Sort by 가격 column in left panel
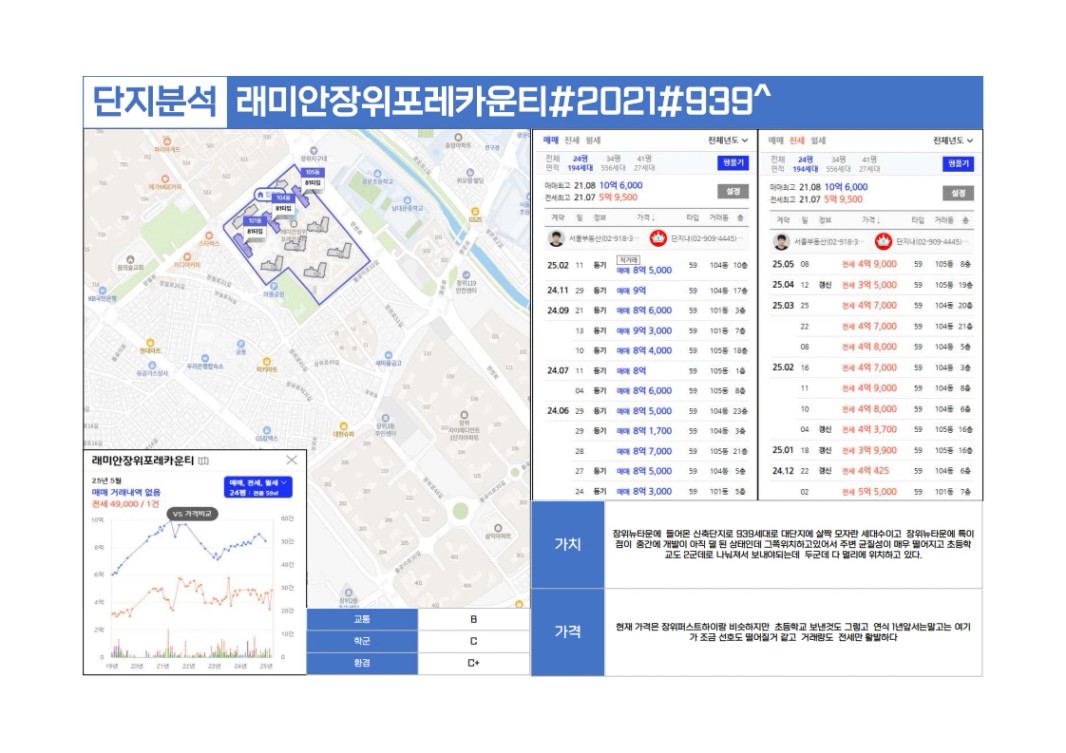Viewport: 1066px width, 753px height. 644,217
